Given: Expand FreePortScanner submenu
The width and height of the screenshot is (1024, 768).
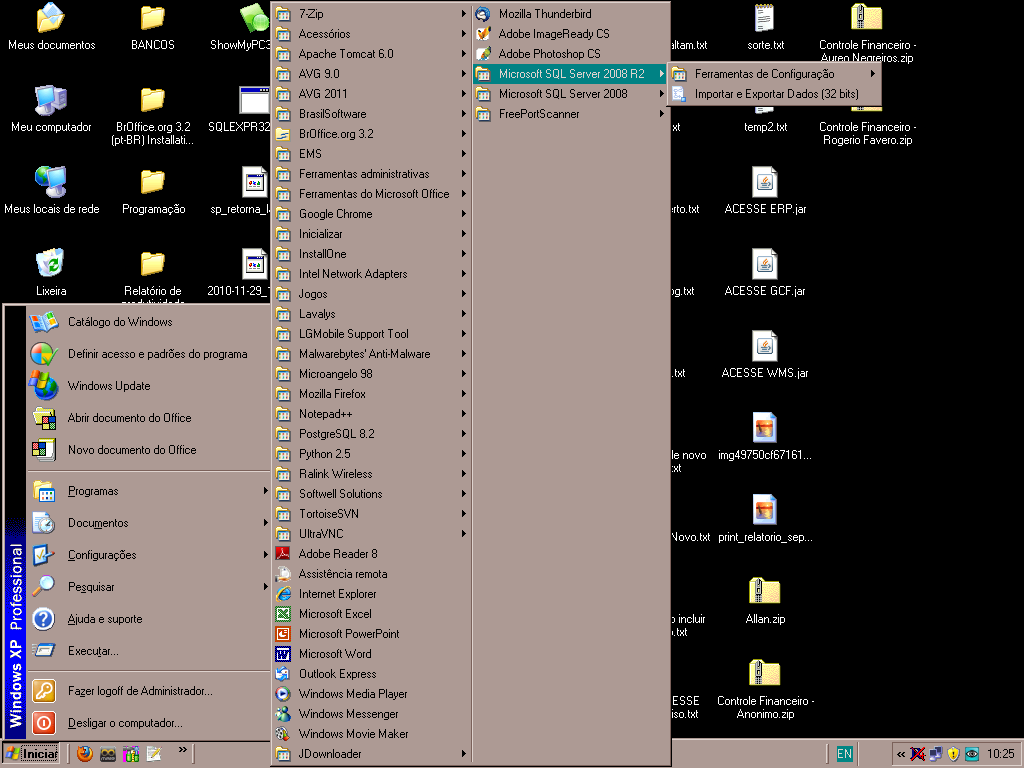Looking at the screenshot, I should pyautogui.click(x=571, y=114).
